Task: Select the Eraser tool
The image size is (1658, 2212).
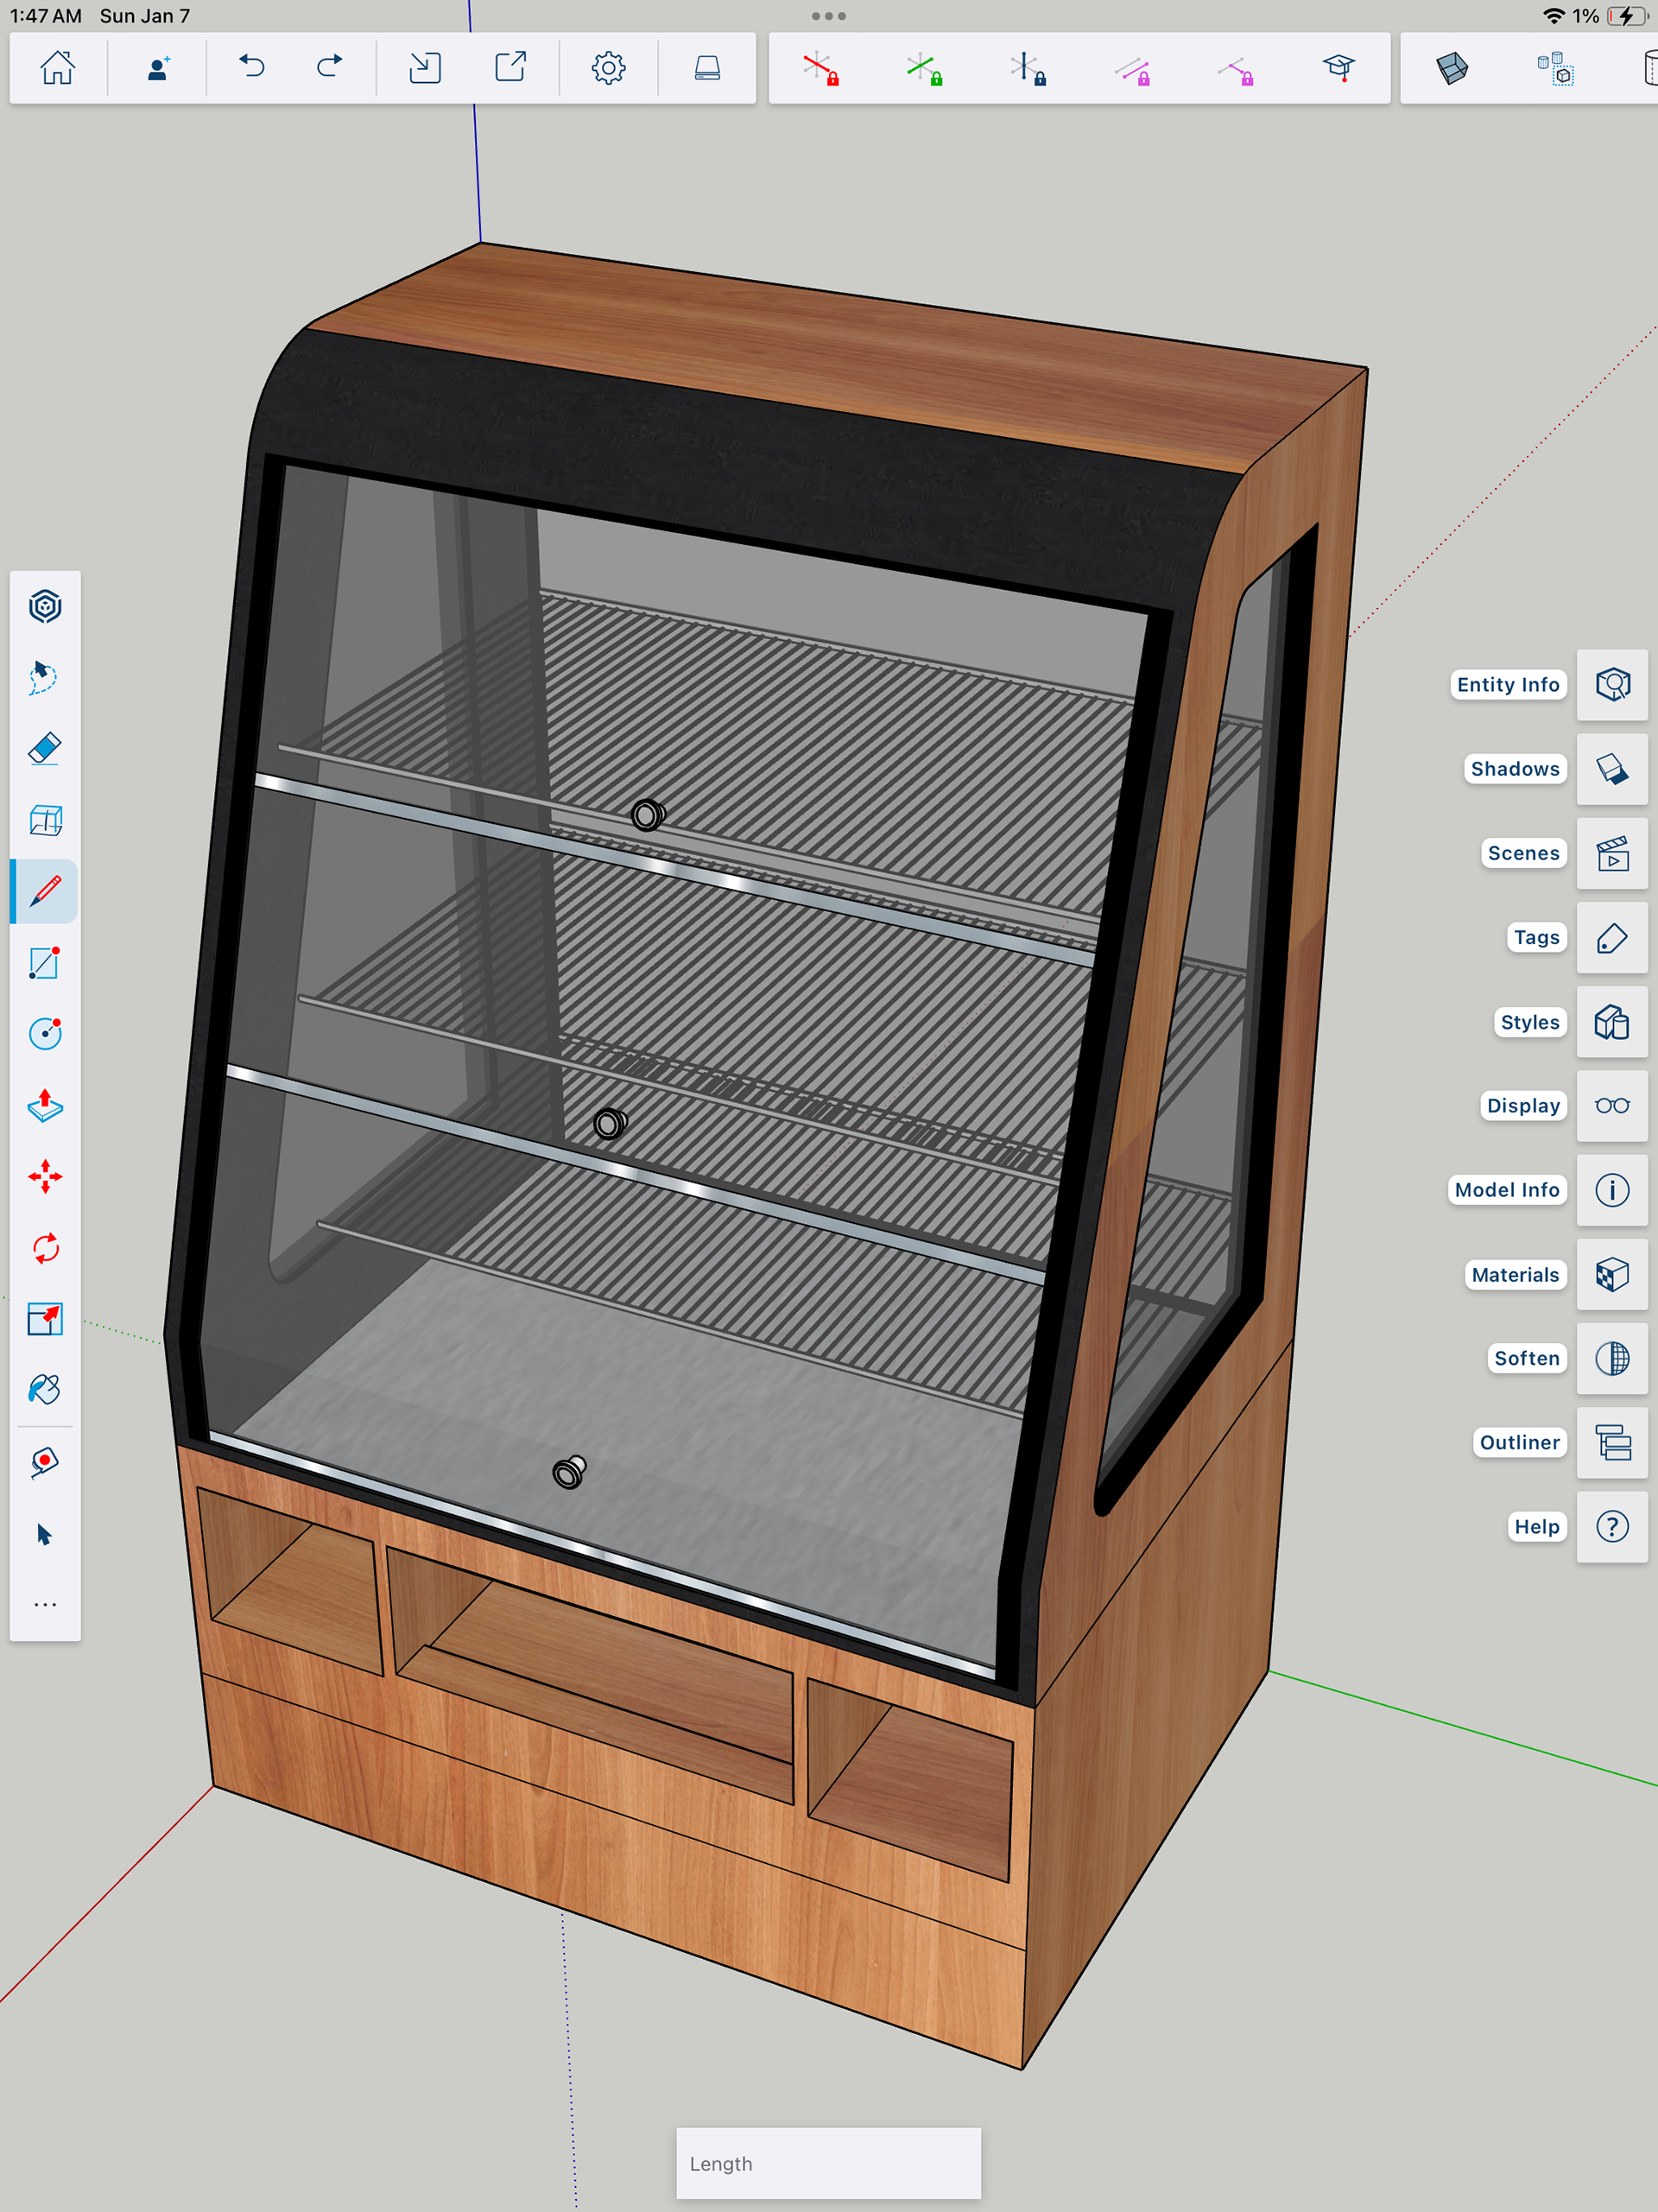Action: [x=45, y=749]
